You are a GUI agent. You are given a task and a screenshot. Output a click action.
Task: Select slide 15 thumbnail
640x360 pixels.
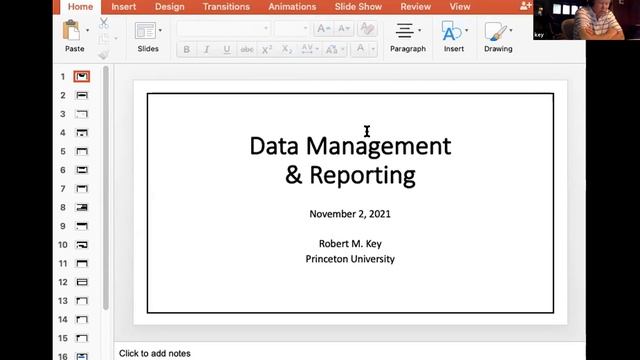click(82, 338)
